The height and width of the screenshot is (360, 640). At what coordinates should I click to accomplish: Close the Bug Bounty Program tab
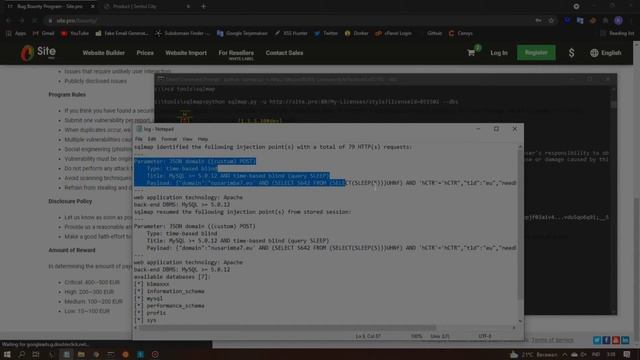93,7
